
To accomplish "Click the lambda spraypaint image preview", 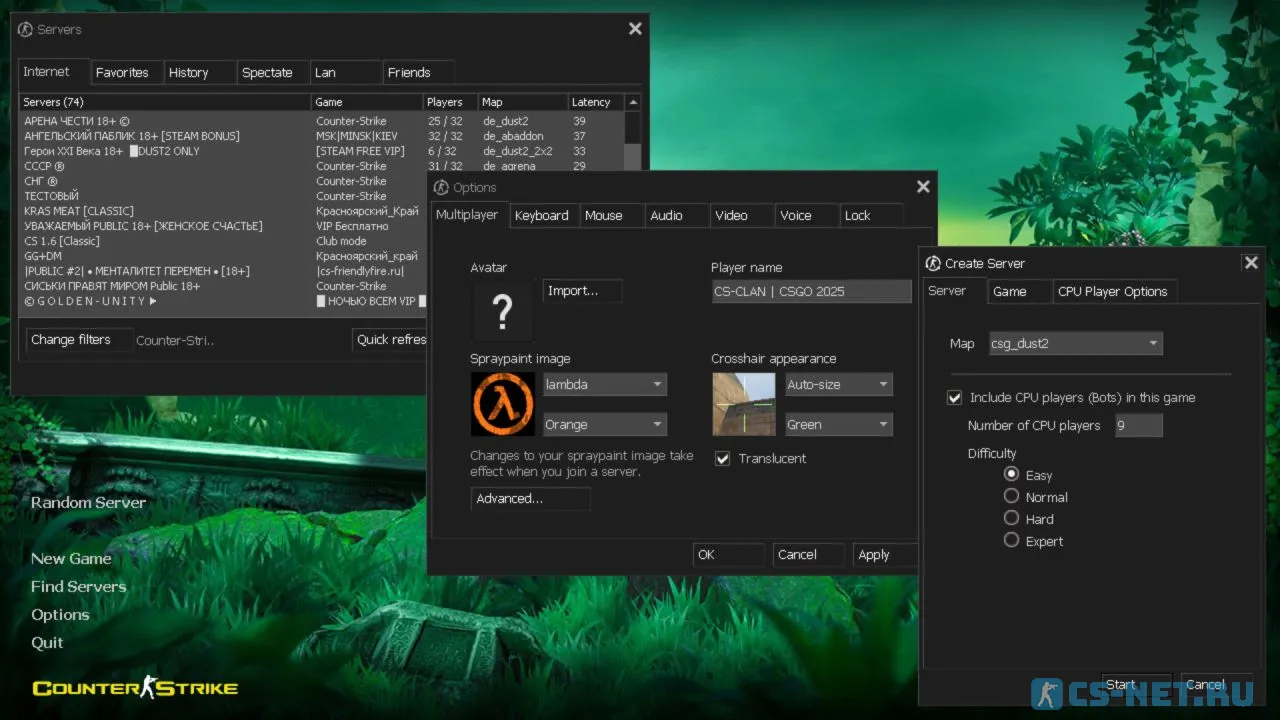I will (x=502, y=404).
